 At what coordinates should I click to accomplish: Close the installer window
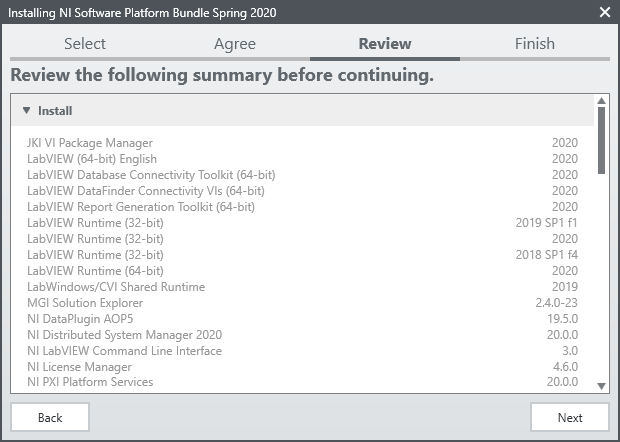tap(605, 12)
